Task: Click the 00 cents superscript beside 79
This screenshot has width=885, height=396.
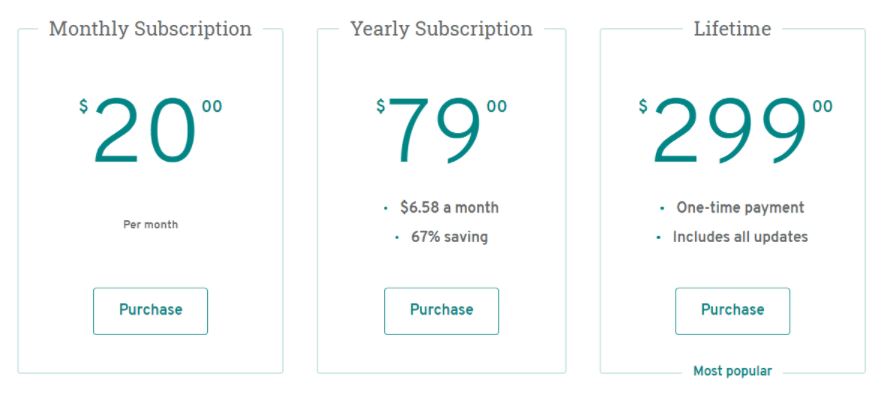Action: tap(497, 107)
